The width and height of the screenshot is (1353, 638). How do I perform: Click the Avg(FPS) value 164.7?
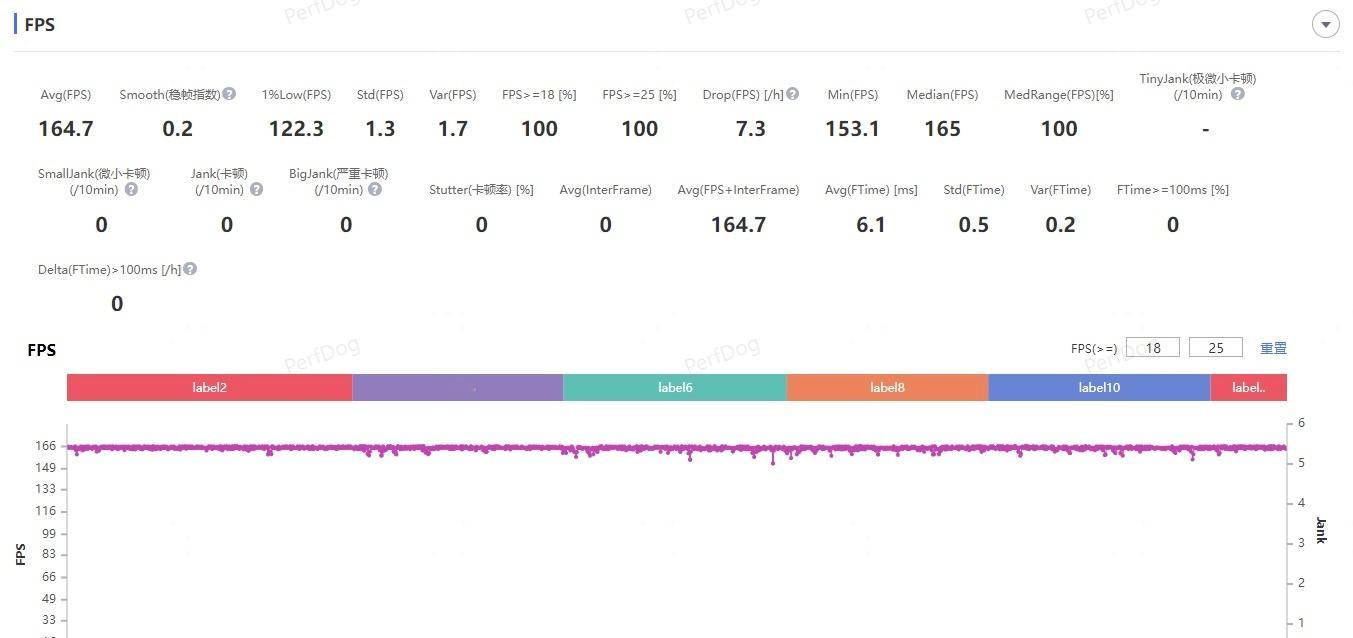66,129
